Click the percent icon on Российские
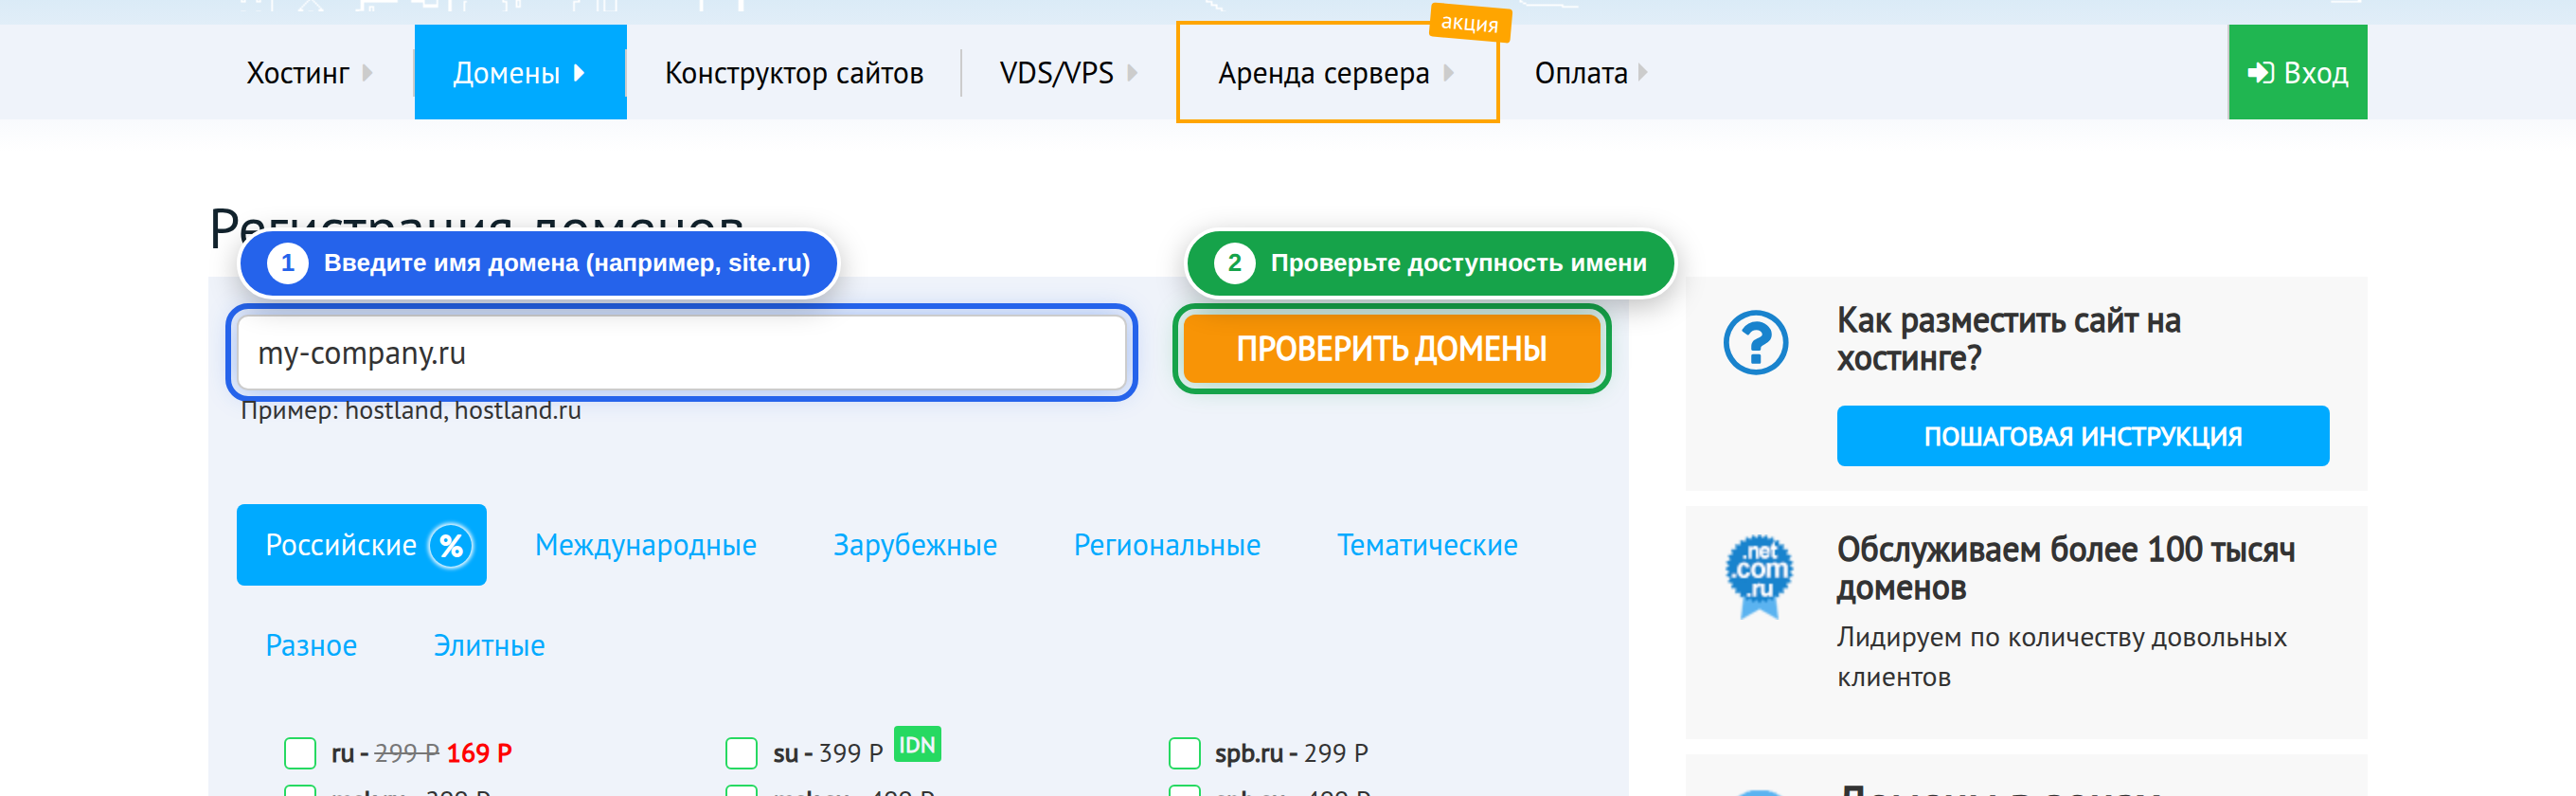Viewport: 2576px width, 796px height. [451, 545]
